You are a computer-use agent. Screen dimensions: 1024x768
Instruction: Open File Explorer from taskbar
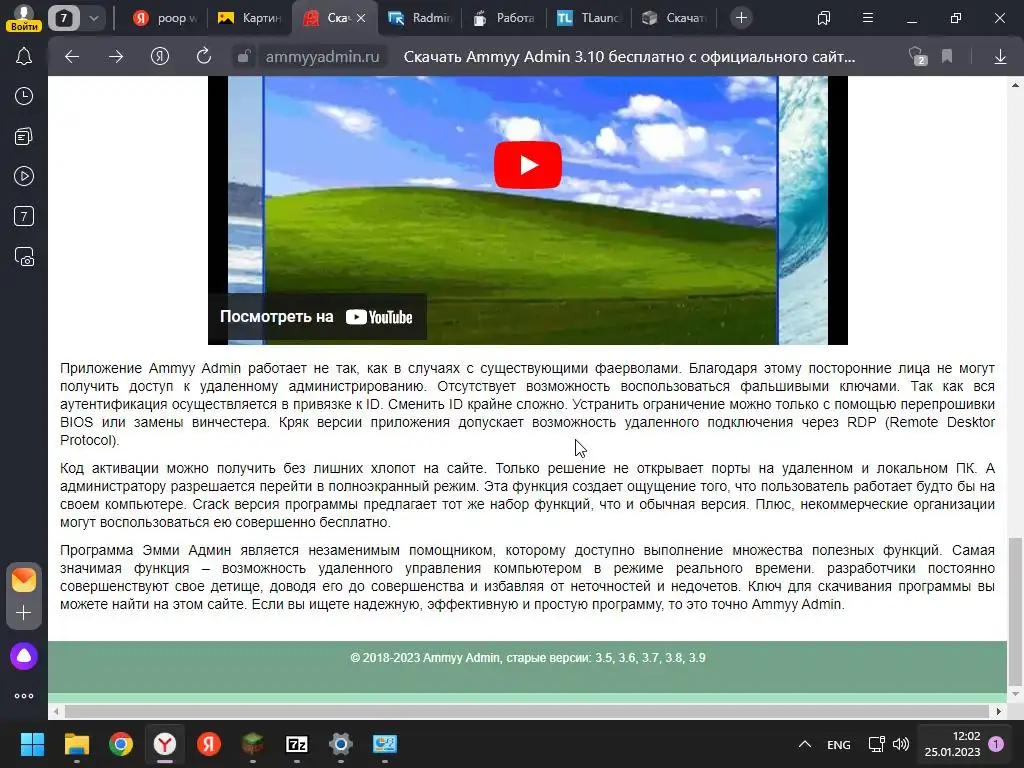pos(76,744)
